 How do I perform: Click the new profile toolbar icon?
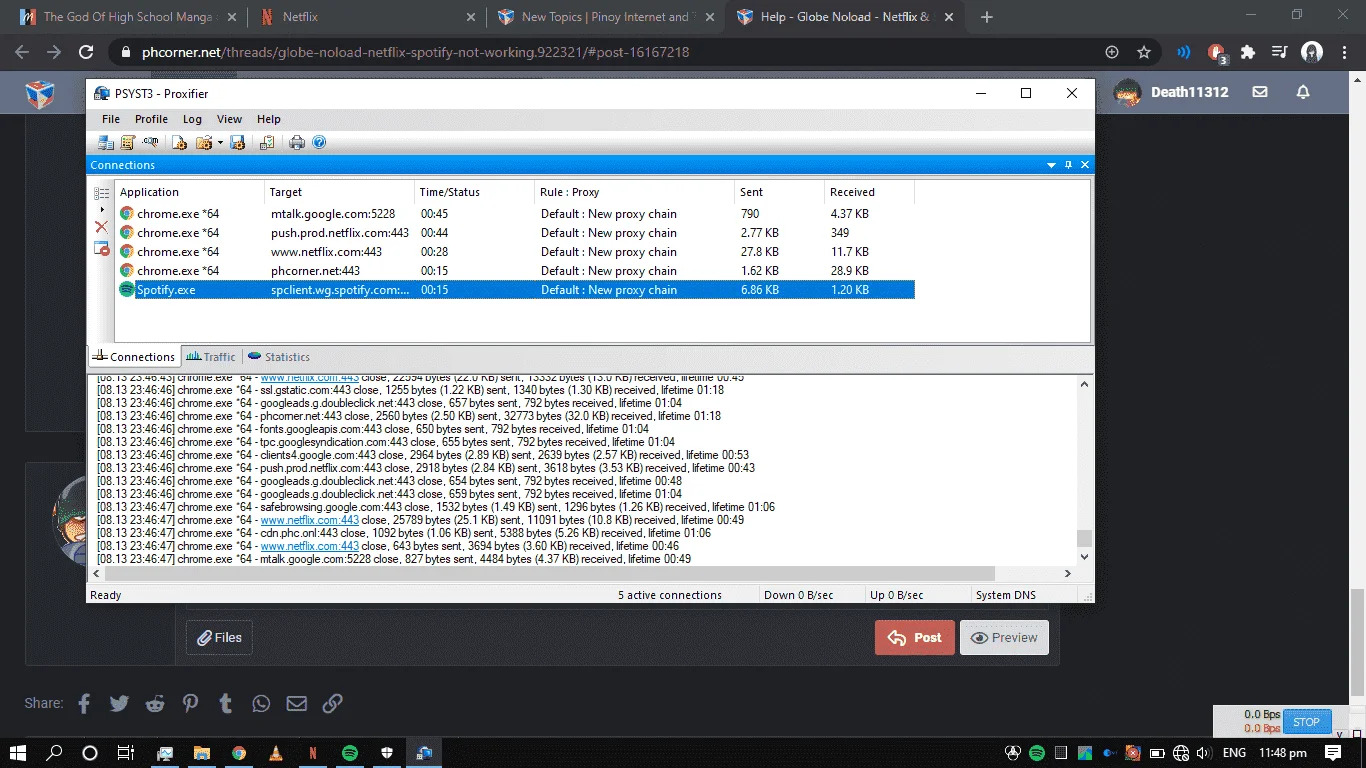tap(180, 143)
